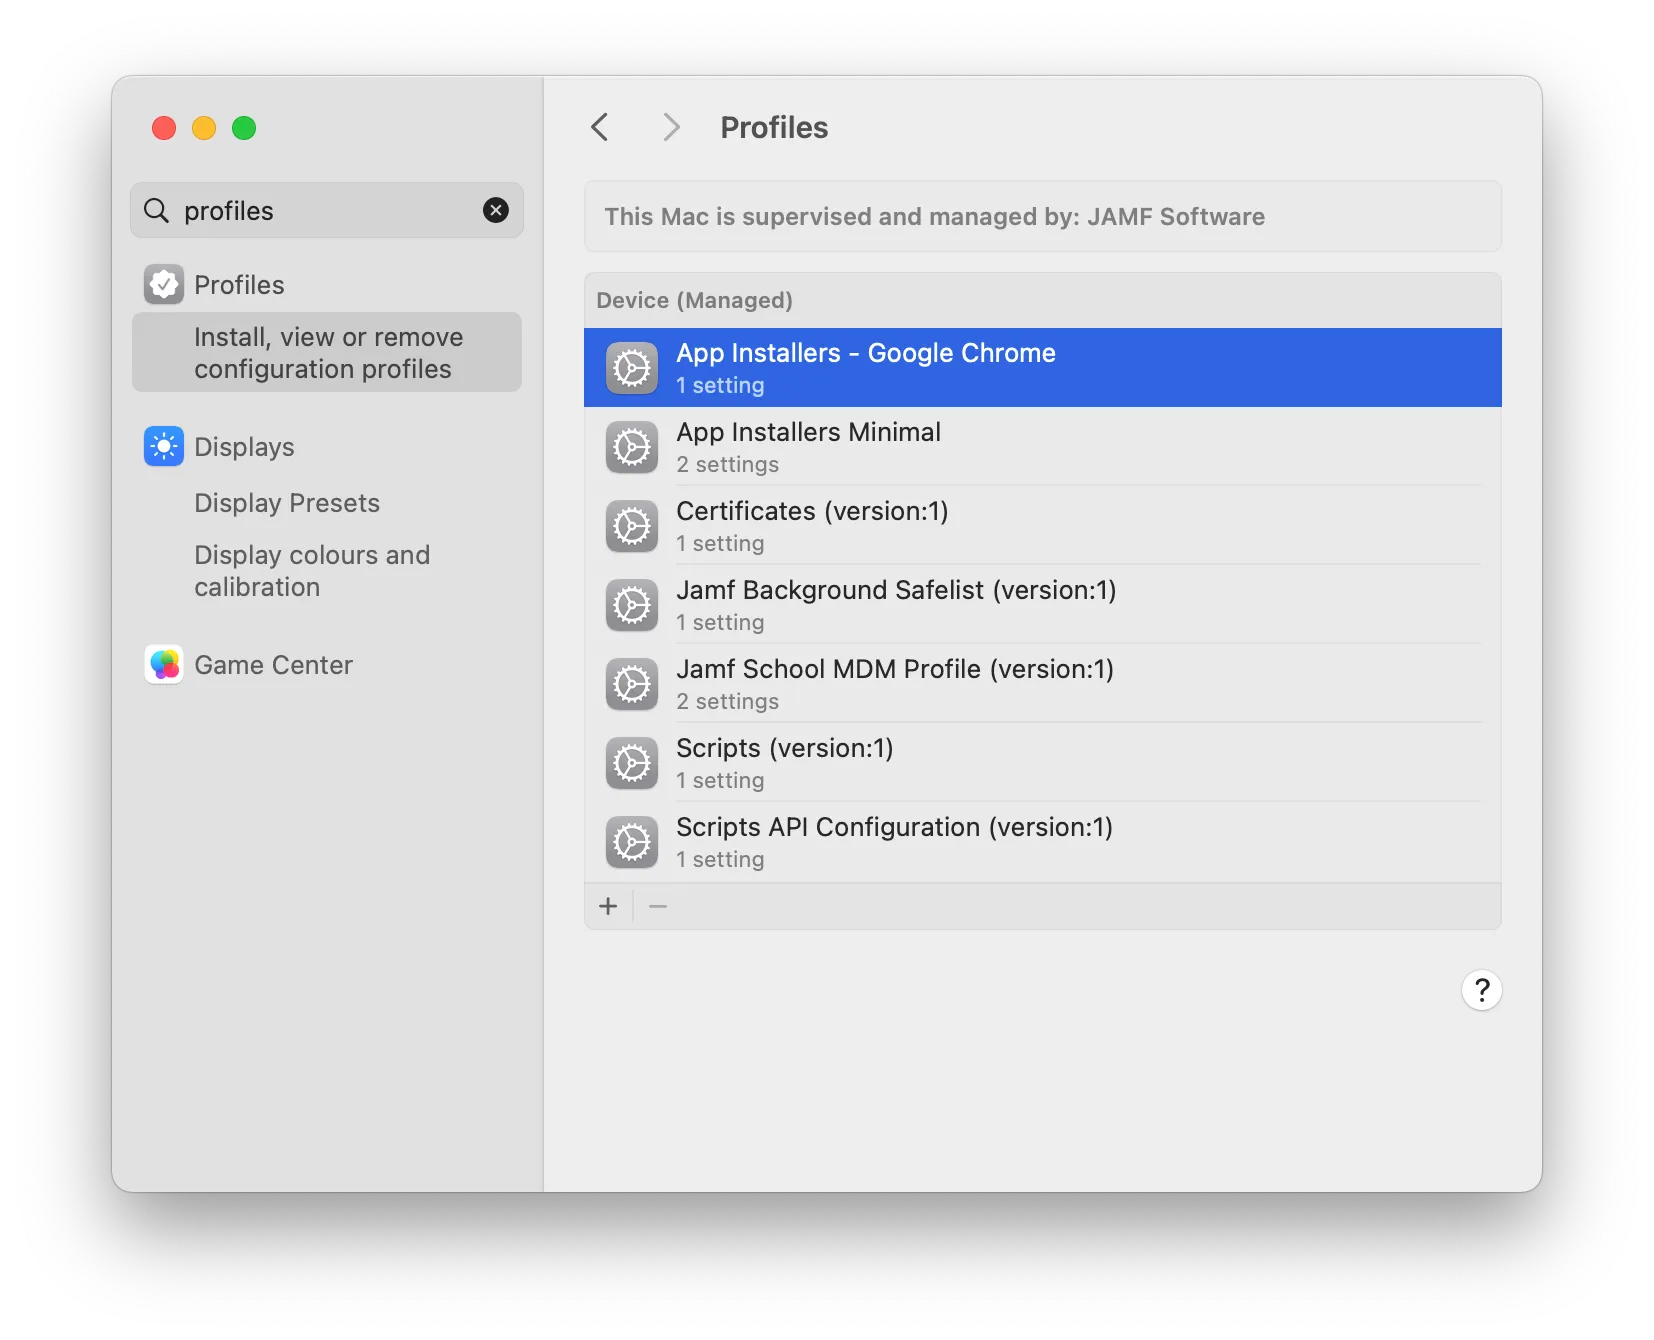Open help via the question mark button

(1482, 990)
